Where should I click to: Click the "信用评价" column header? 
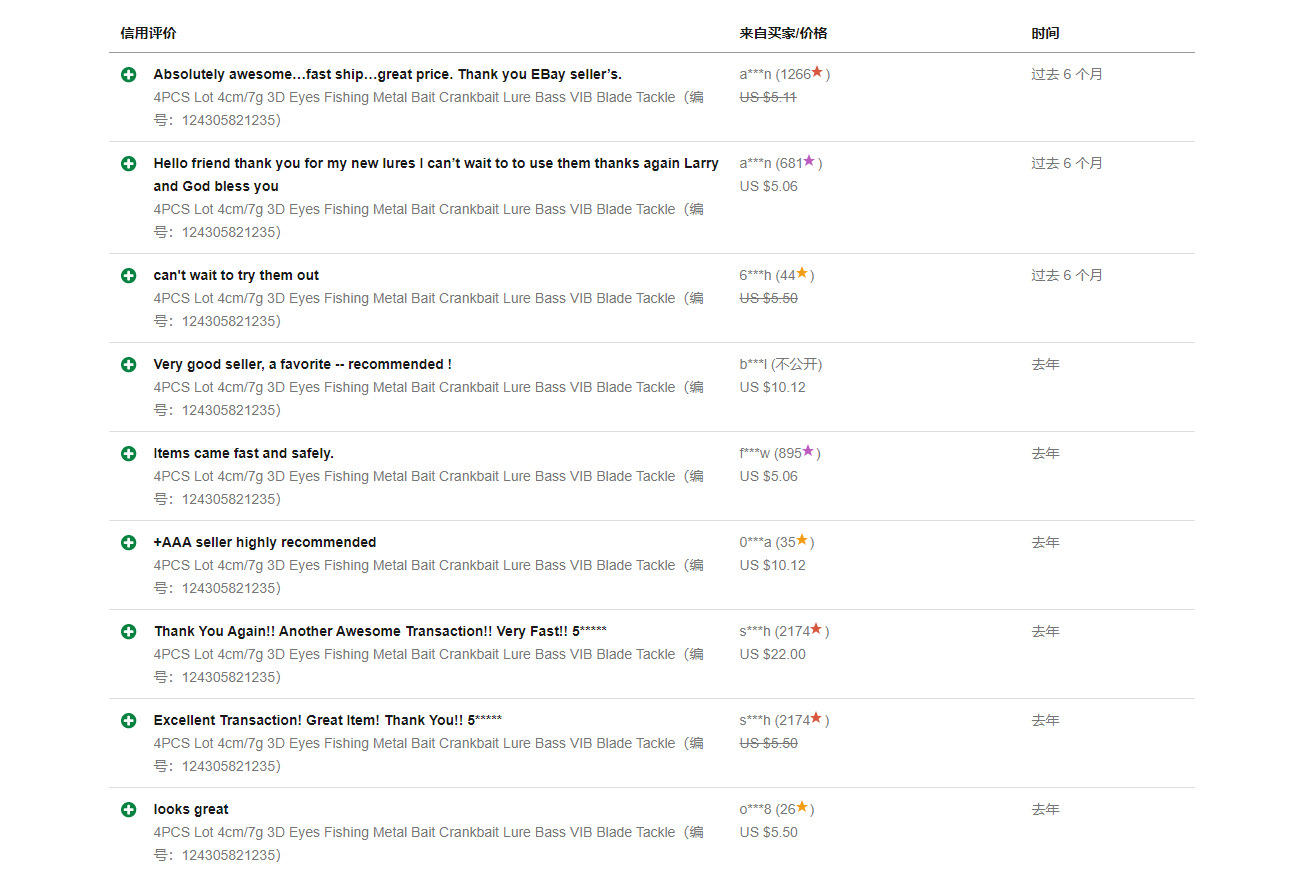click(148, 33)
